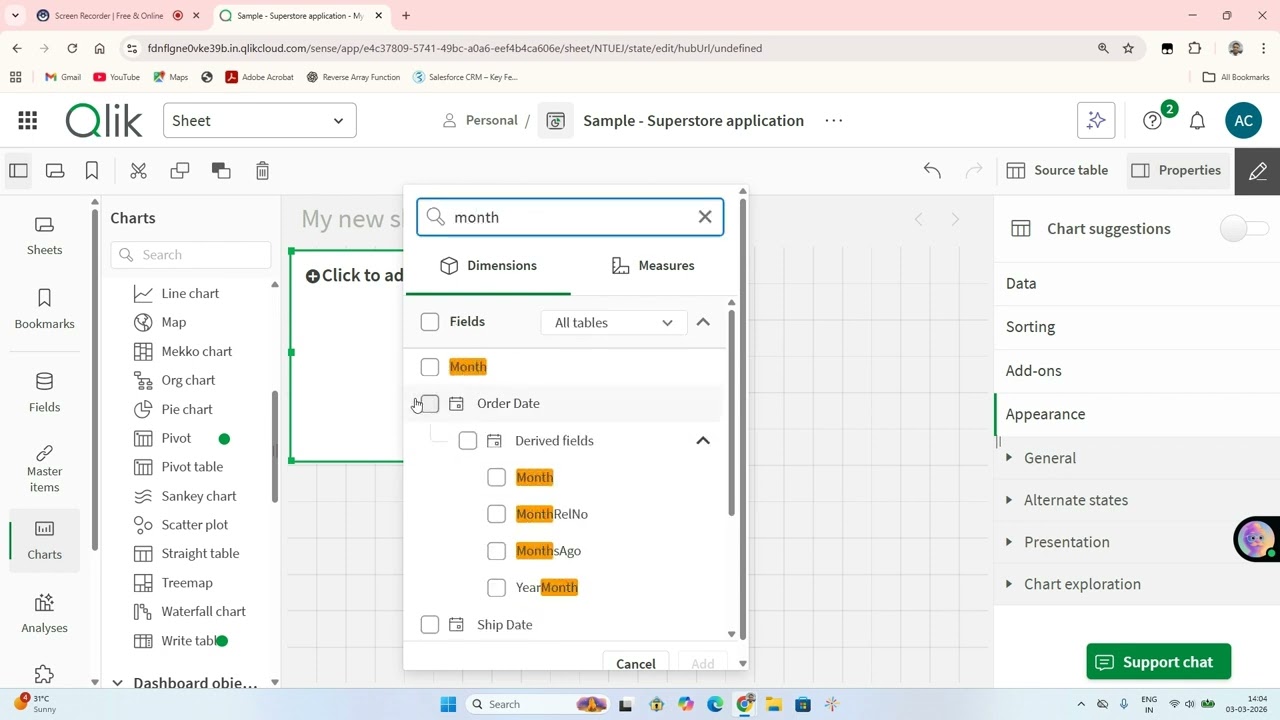Open the Sheets panel

click(44, 237)
